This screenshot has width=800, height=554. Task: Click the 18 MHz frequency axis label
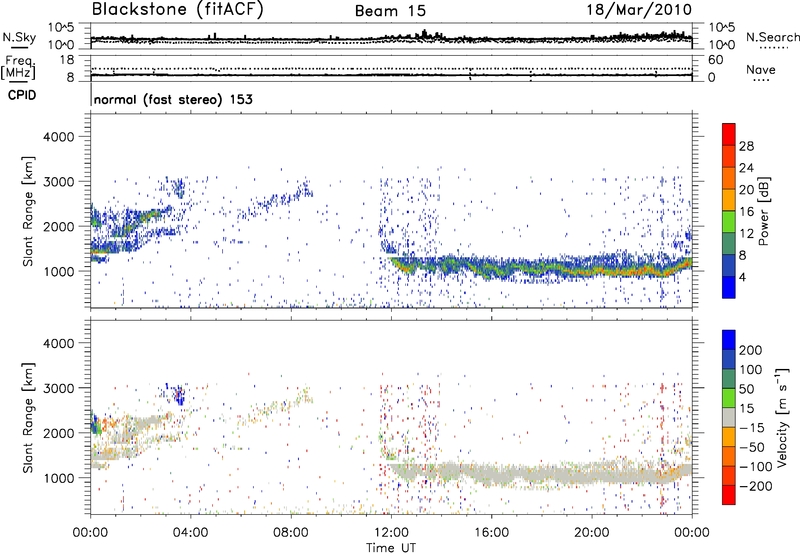coord(66,60)
